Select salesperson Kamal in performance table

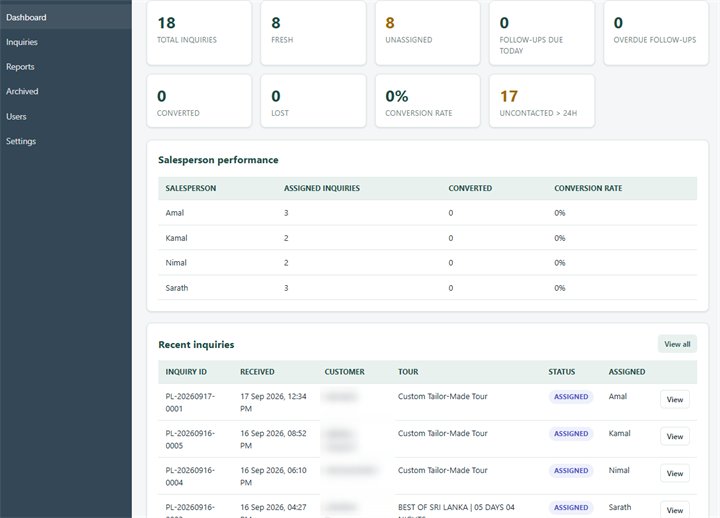(176, 238)
